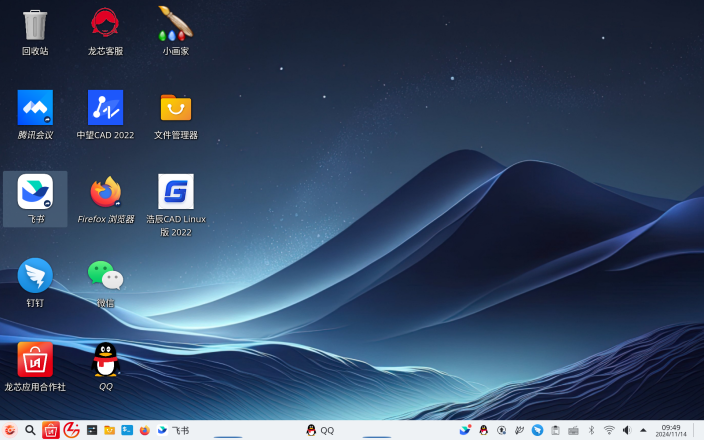This screenshot has height=440, width=704.
Task: Open the start menu launcher in taskbar
Action: click(x=10, y=431)
